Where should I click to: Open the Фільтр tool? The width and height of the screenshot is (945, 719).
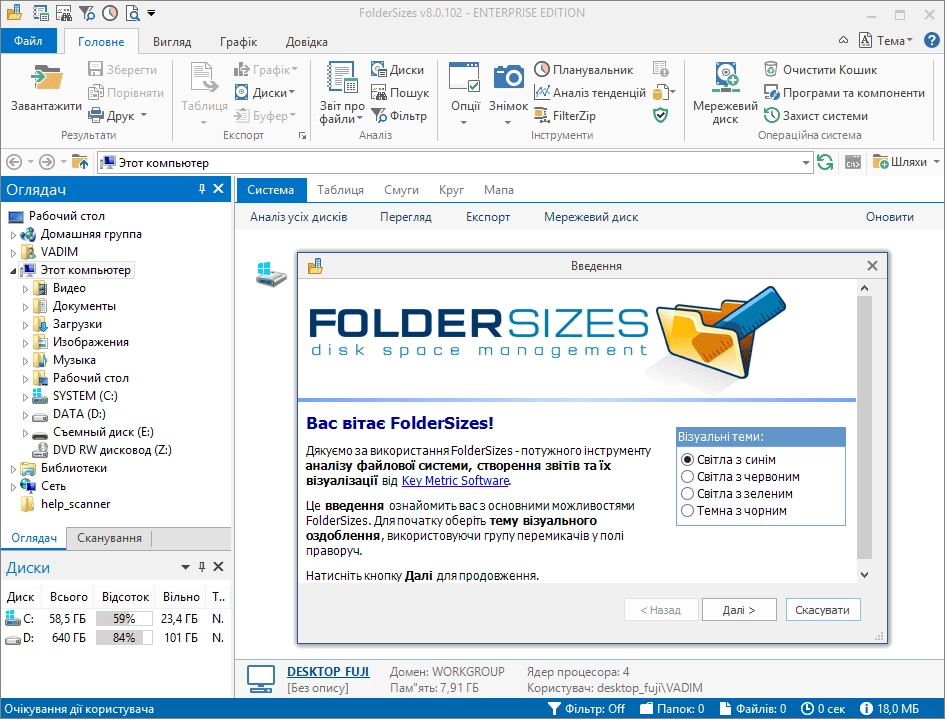click(x=398, y=116)
